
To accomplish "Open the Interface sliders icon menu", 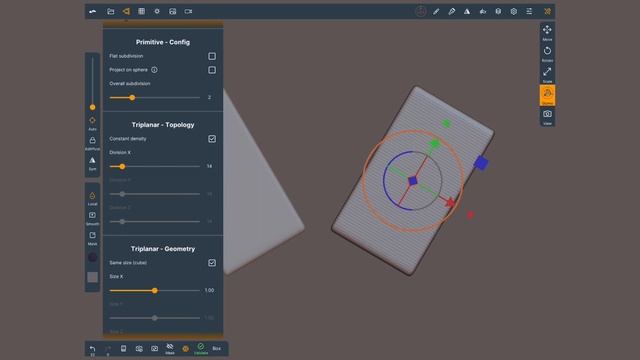I will tap(529, 11).
